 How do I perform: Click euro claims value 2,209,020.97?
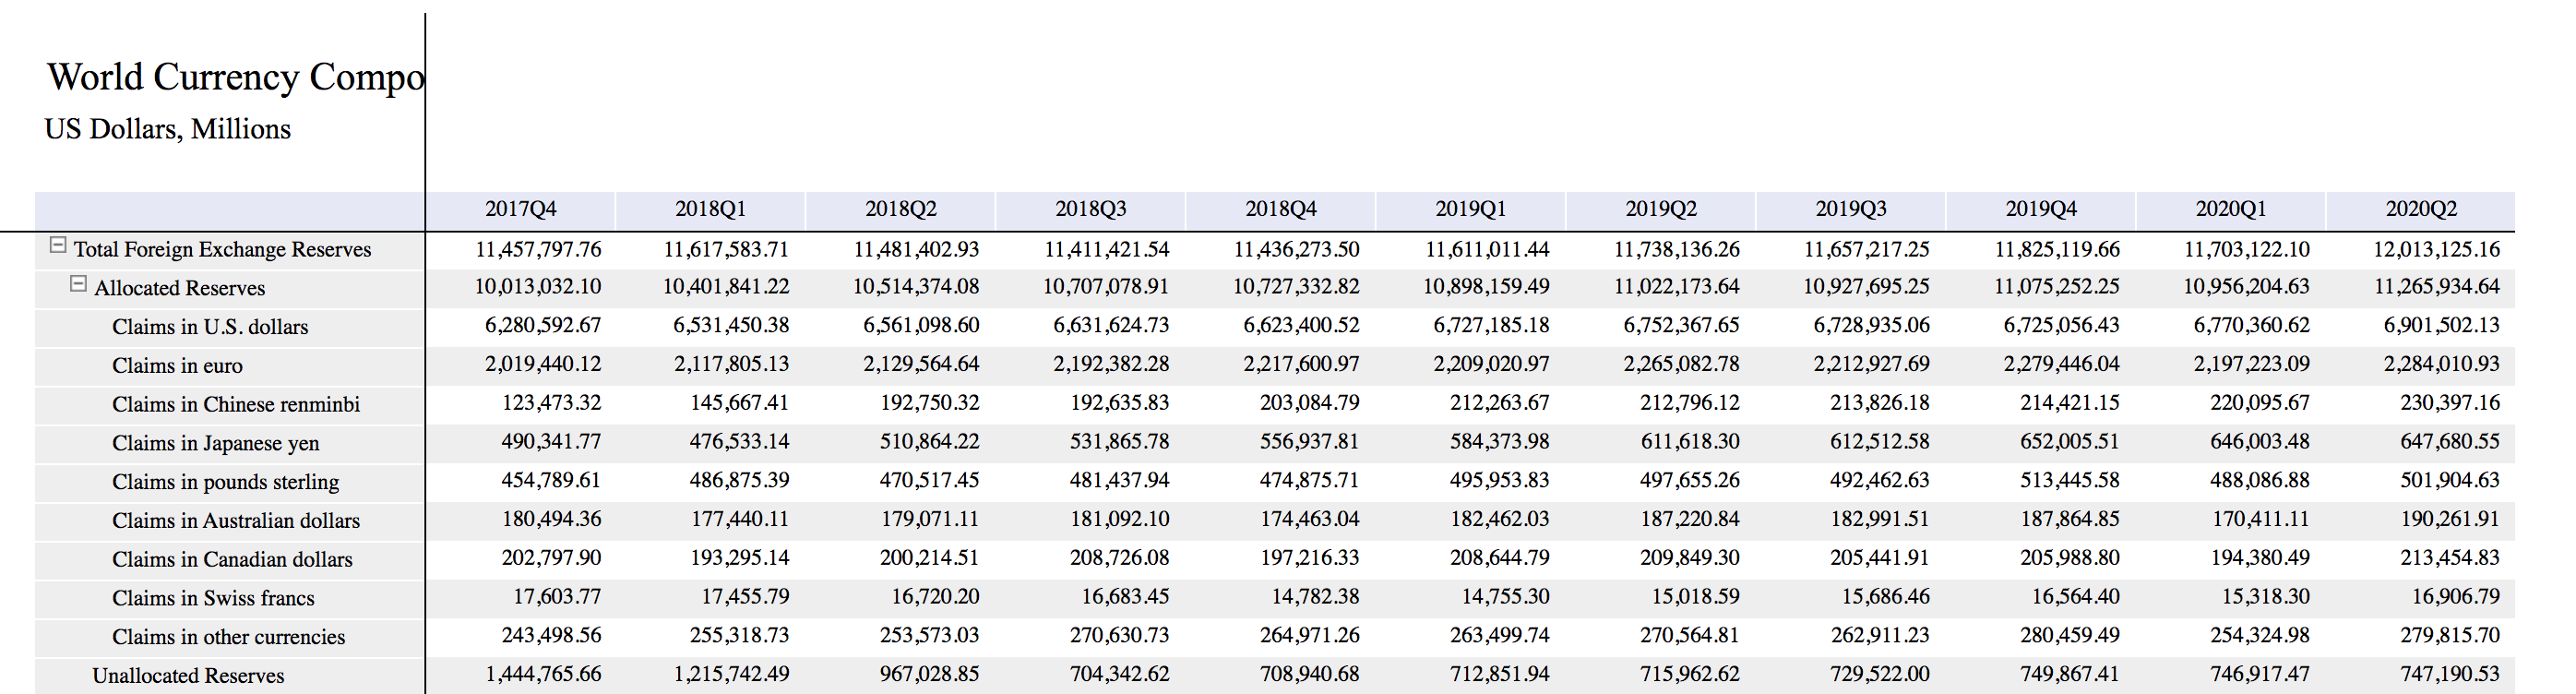[1491, 365]
